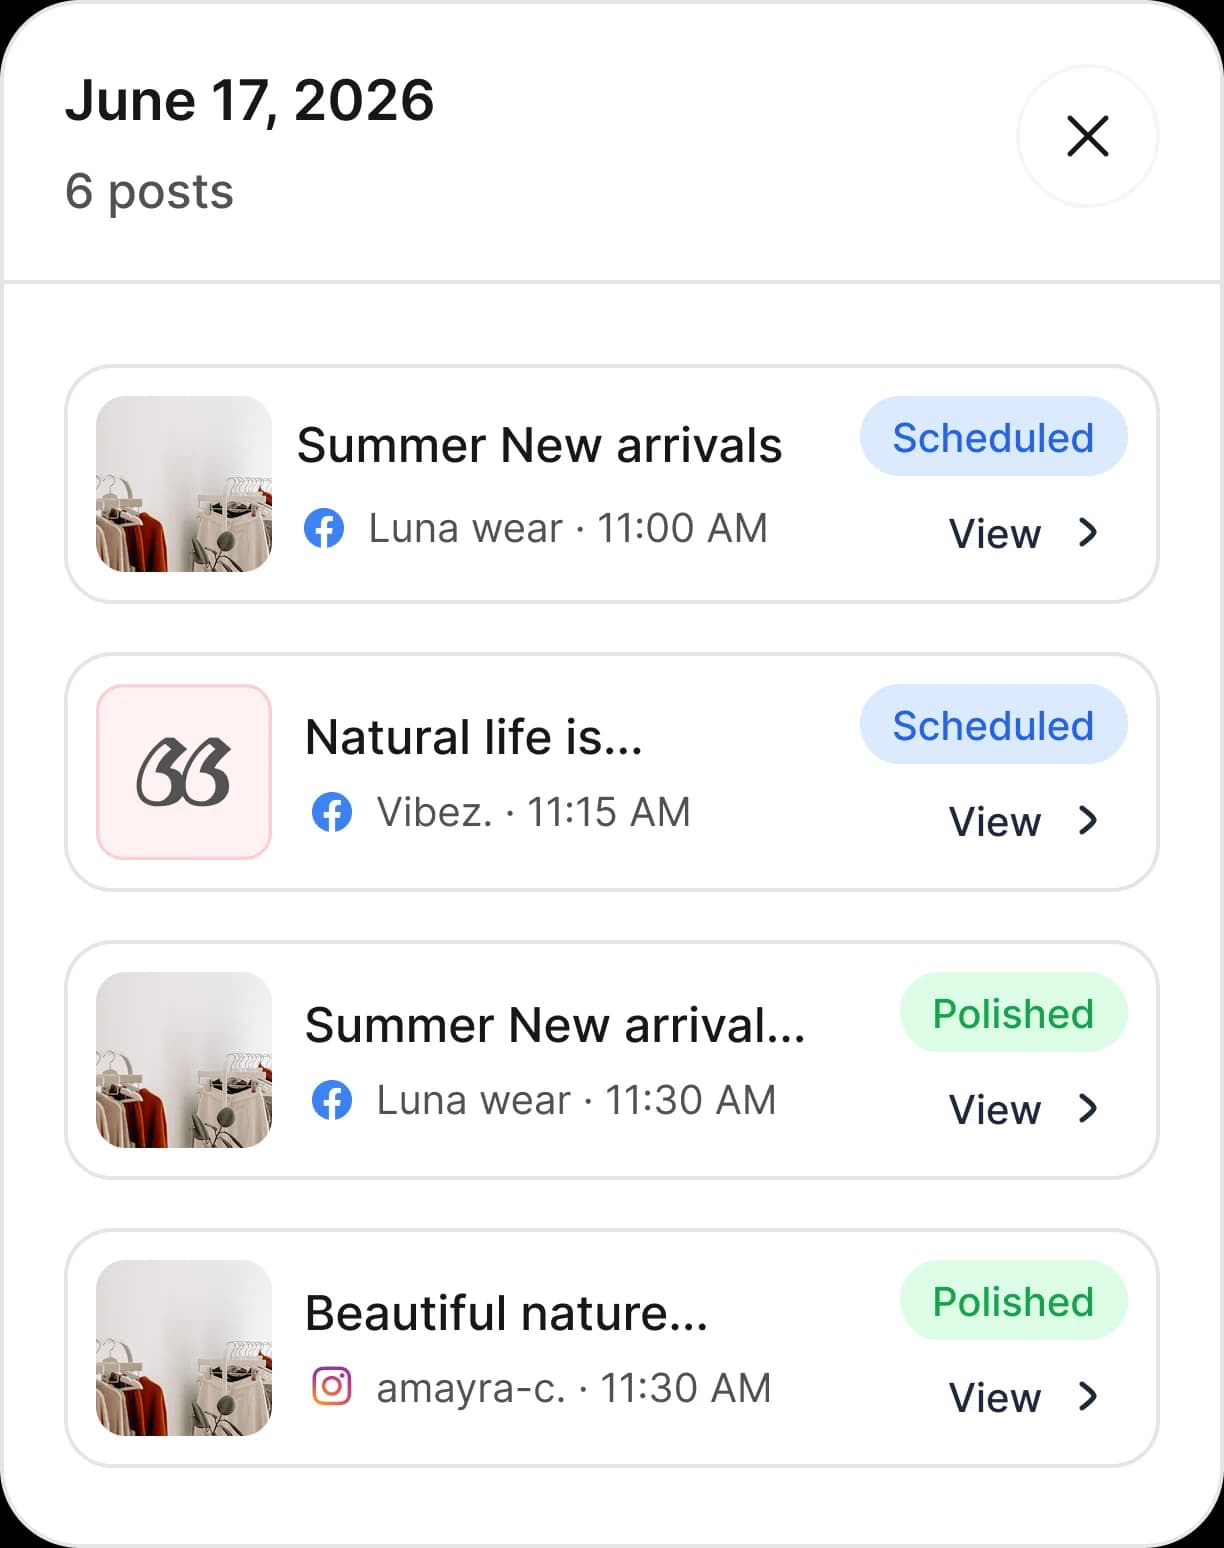
Task: Click Instagram icon next to amayra-c.
Action: click(x=332, y=1387)
